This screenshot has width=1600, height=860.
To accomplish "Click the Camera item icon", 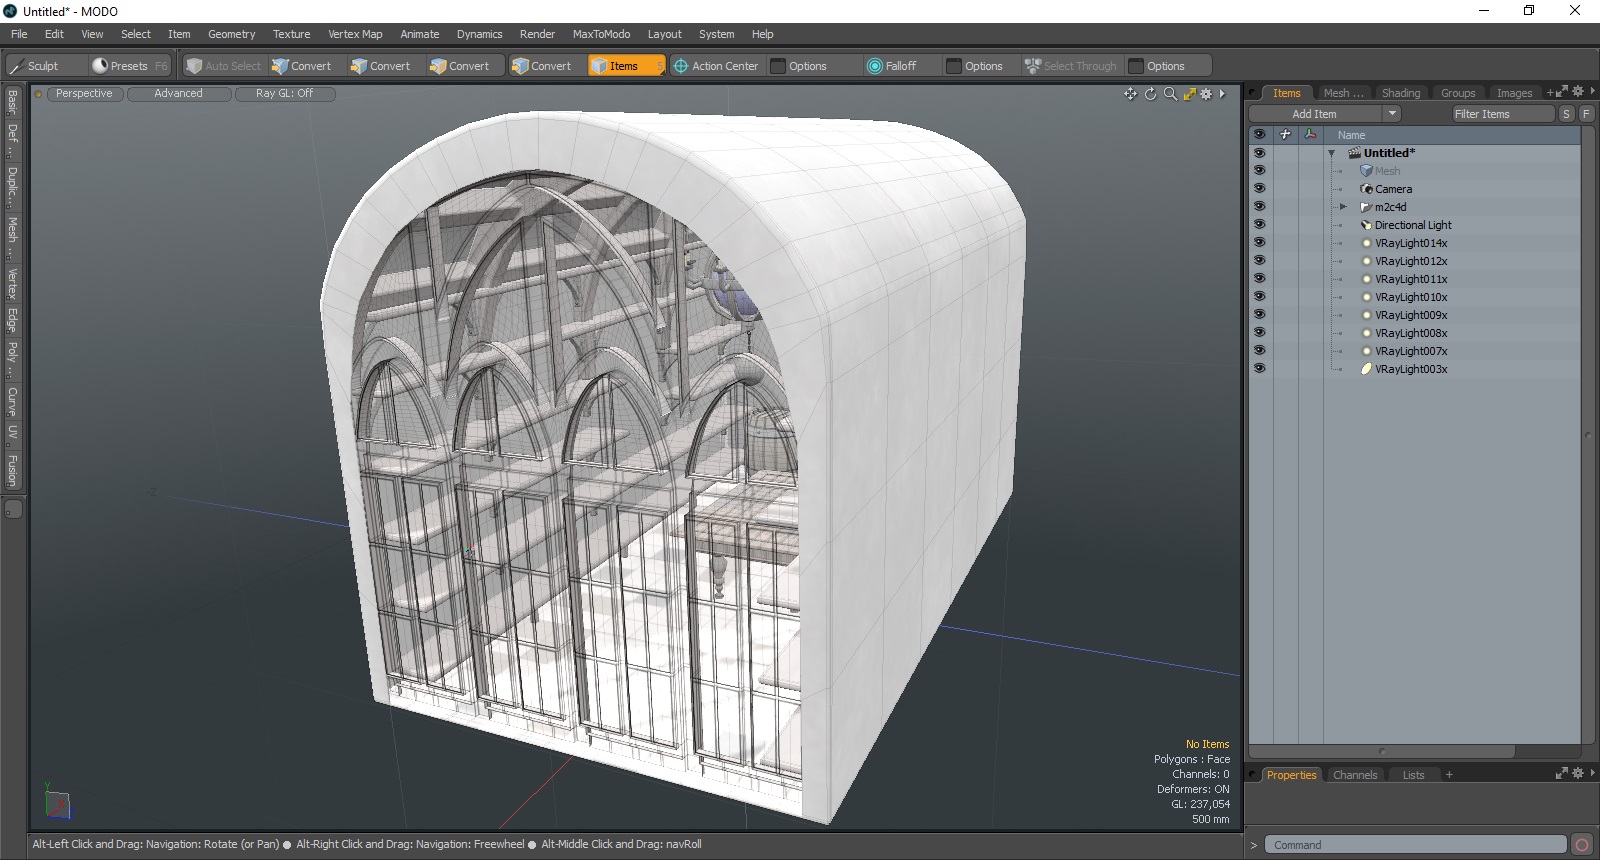I will click(1366, 189).
